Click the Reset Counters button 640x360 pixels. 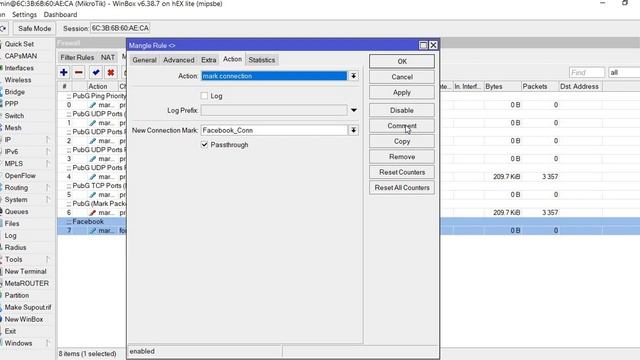click(x=402, y=172)
